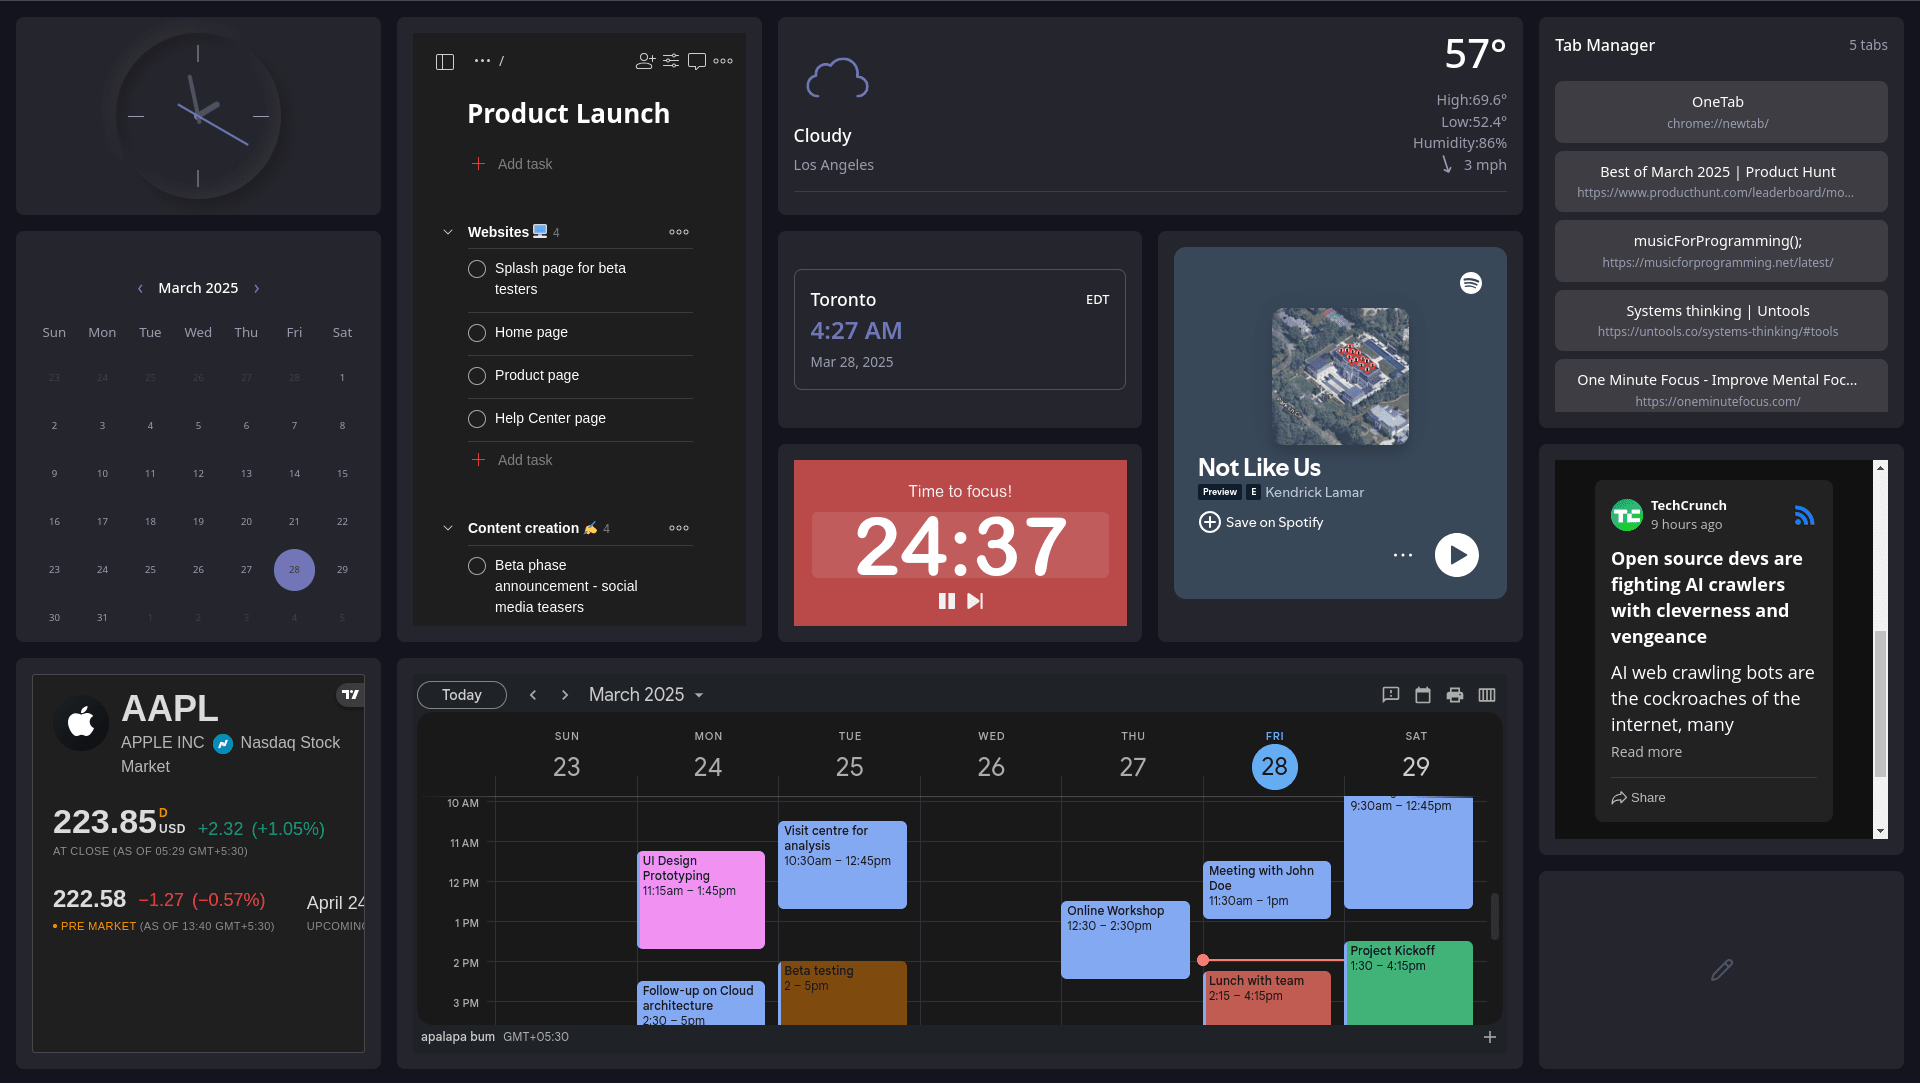Click the Spotify logo on Not Like Us card

(1471, 283)
